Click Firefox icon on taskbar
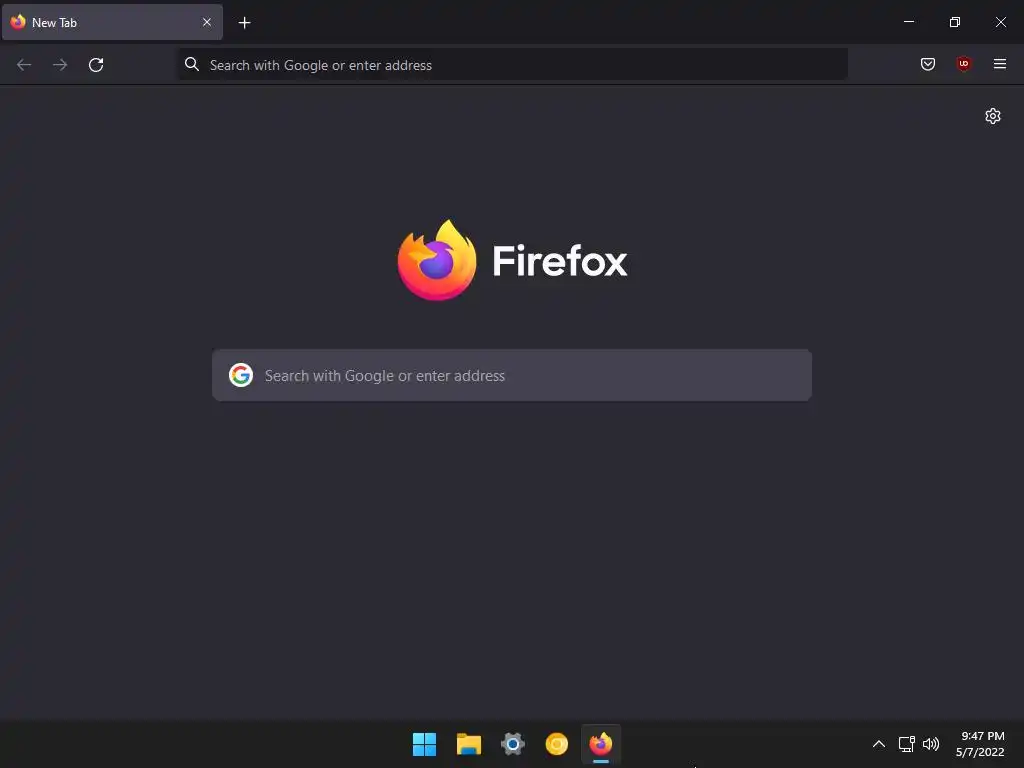The width and height of the screenshot is (1024, 768). [601, 744]
